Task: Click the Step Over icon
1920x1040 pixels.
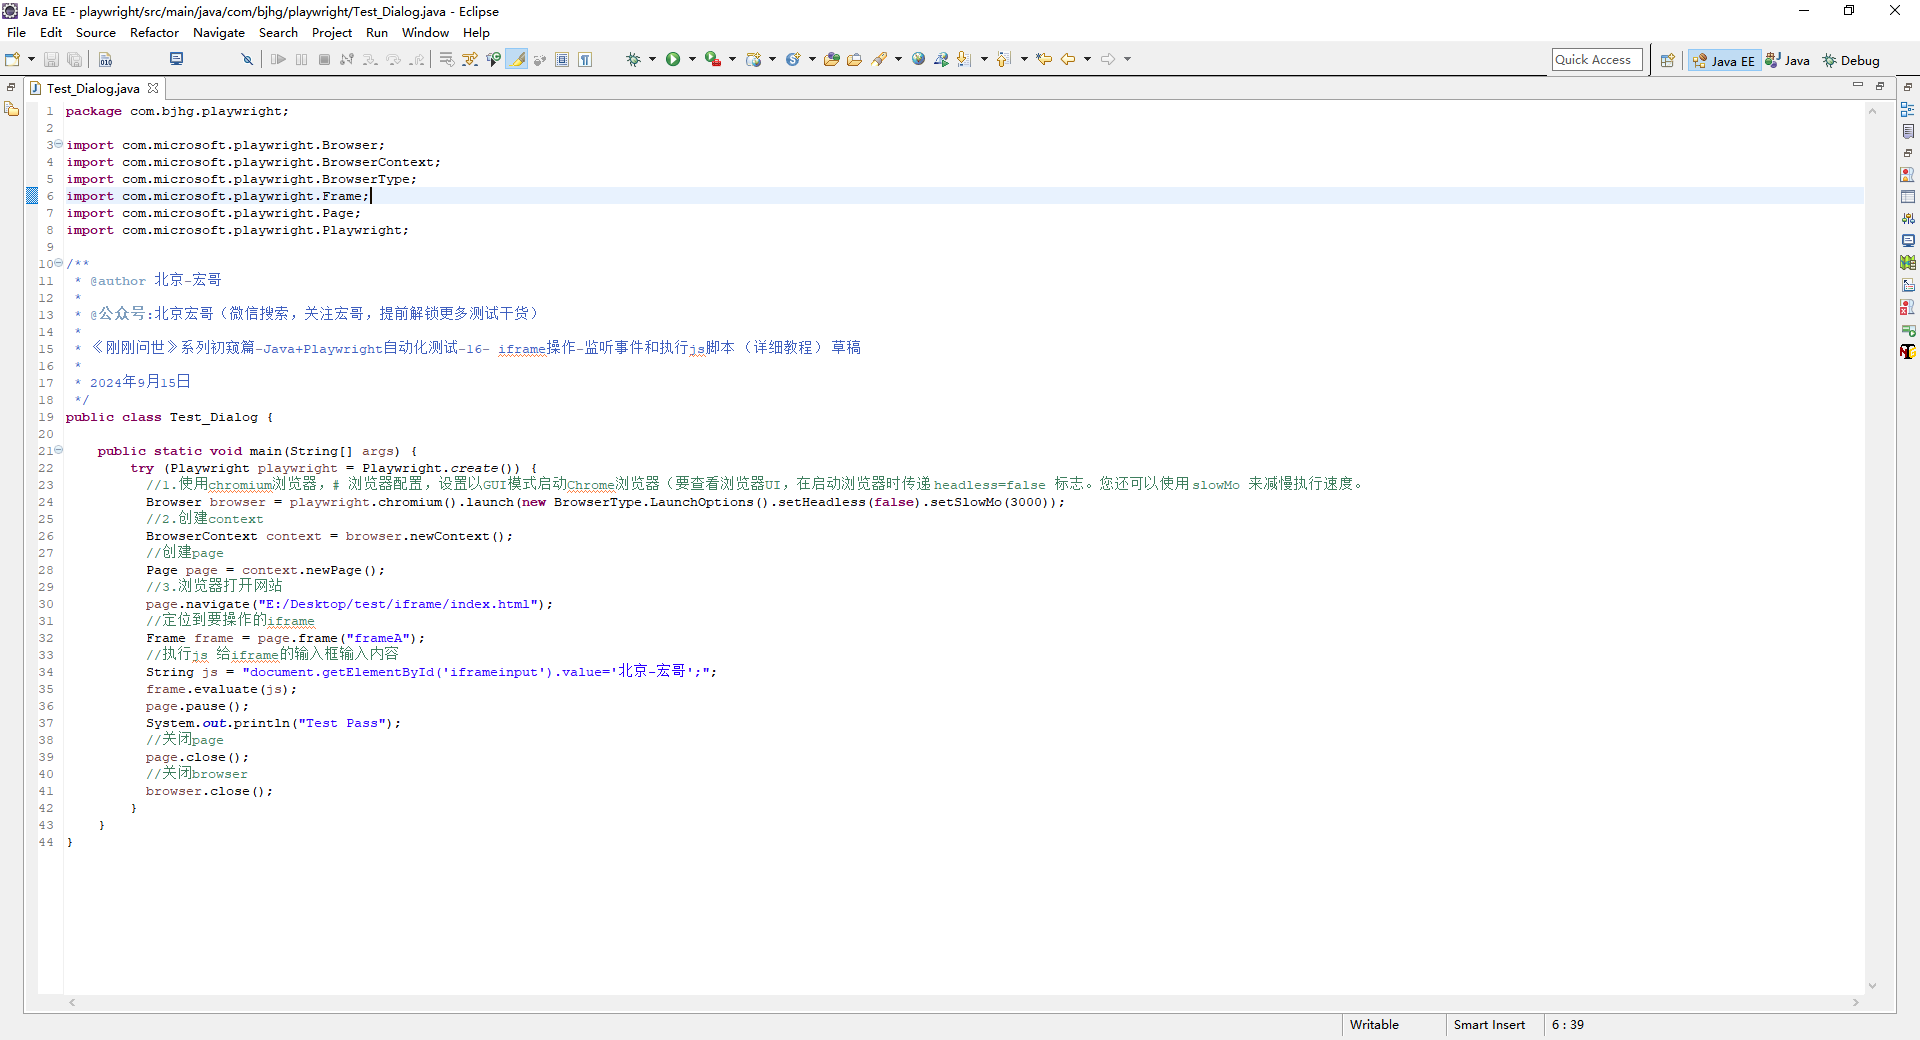Action: (393, 60)
